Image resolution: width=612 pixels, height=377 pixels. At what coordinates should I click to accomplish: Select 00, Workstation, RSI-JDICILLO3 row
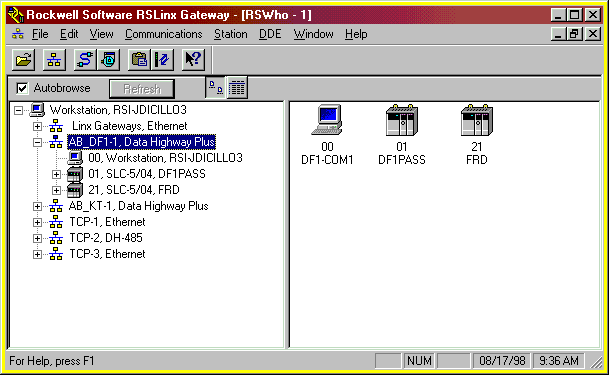(165, 158)
